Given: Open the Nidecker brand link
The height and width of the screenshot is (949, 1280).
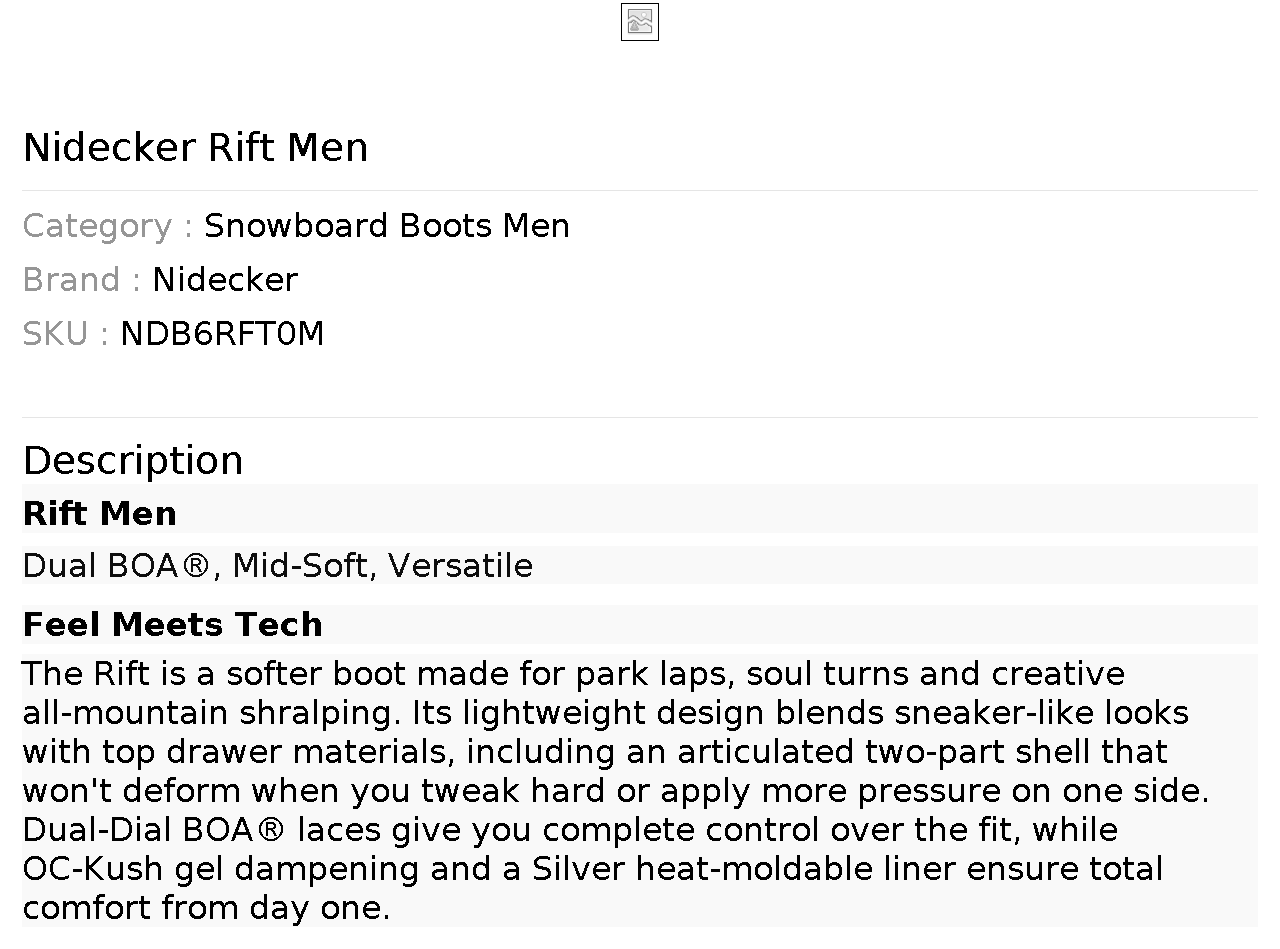Looking at the screenshot, I should click(x=225, y=280).
